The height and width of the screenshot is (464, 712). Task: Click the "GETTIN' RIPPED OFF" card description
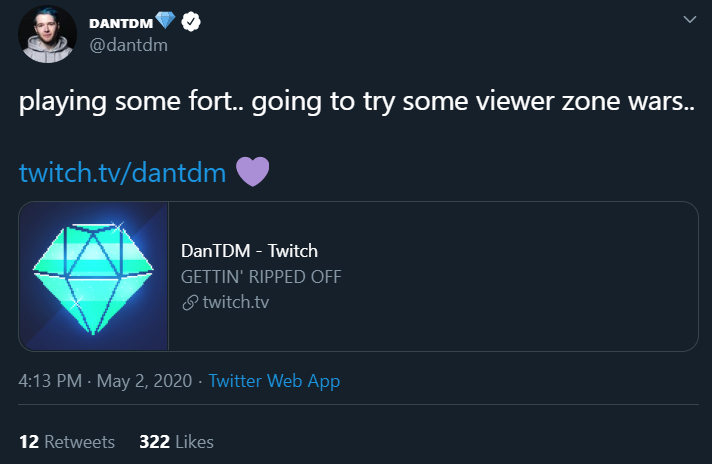260,276
